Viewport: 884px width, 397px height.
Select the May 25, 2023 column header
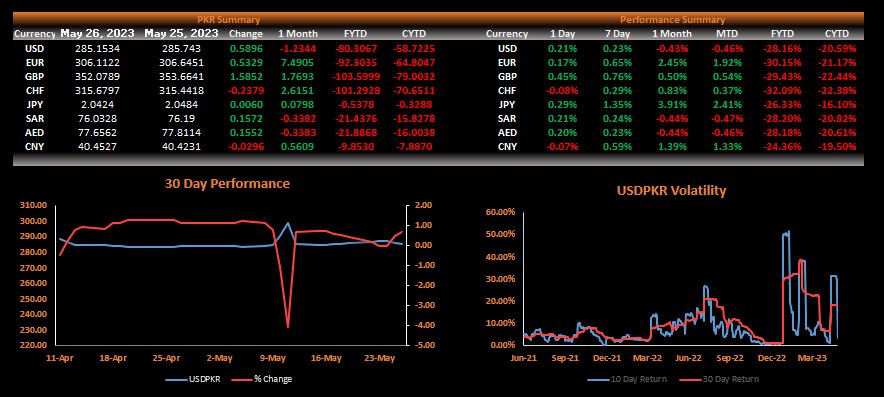tap(181, 34)
